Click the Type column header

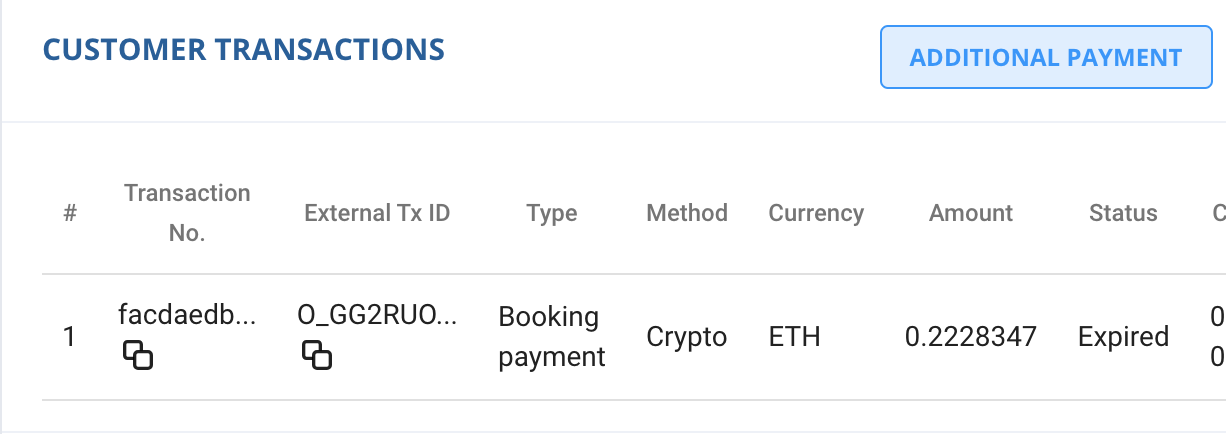click(551, 213)
